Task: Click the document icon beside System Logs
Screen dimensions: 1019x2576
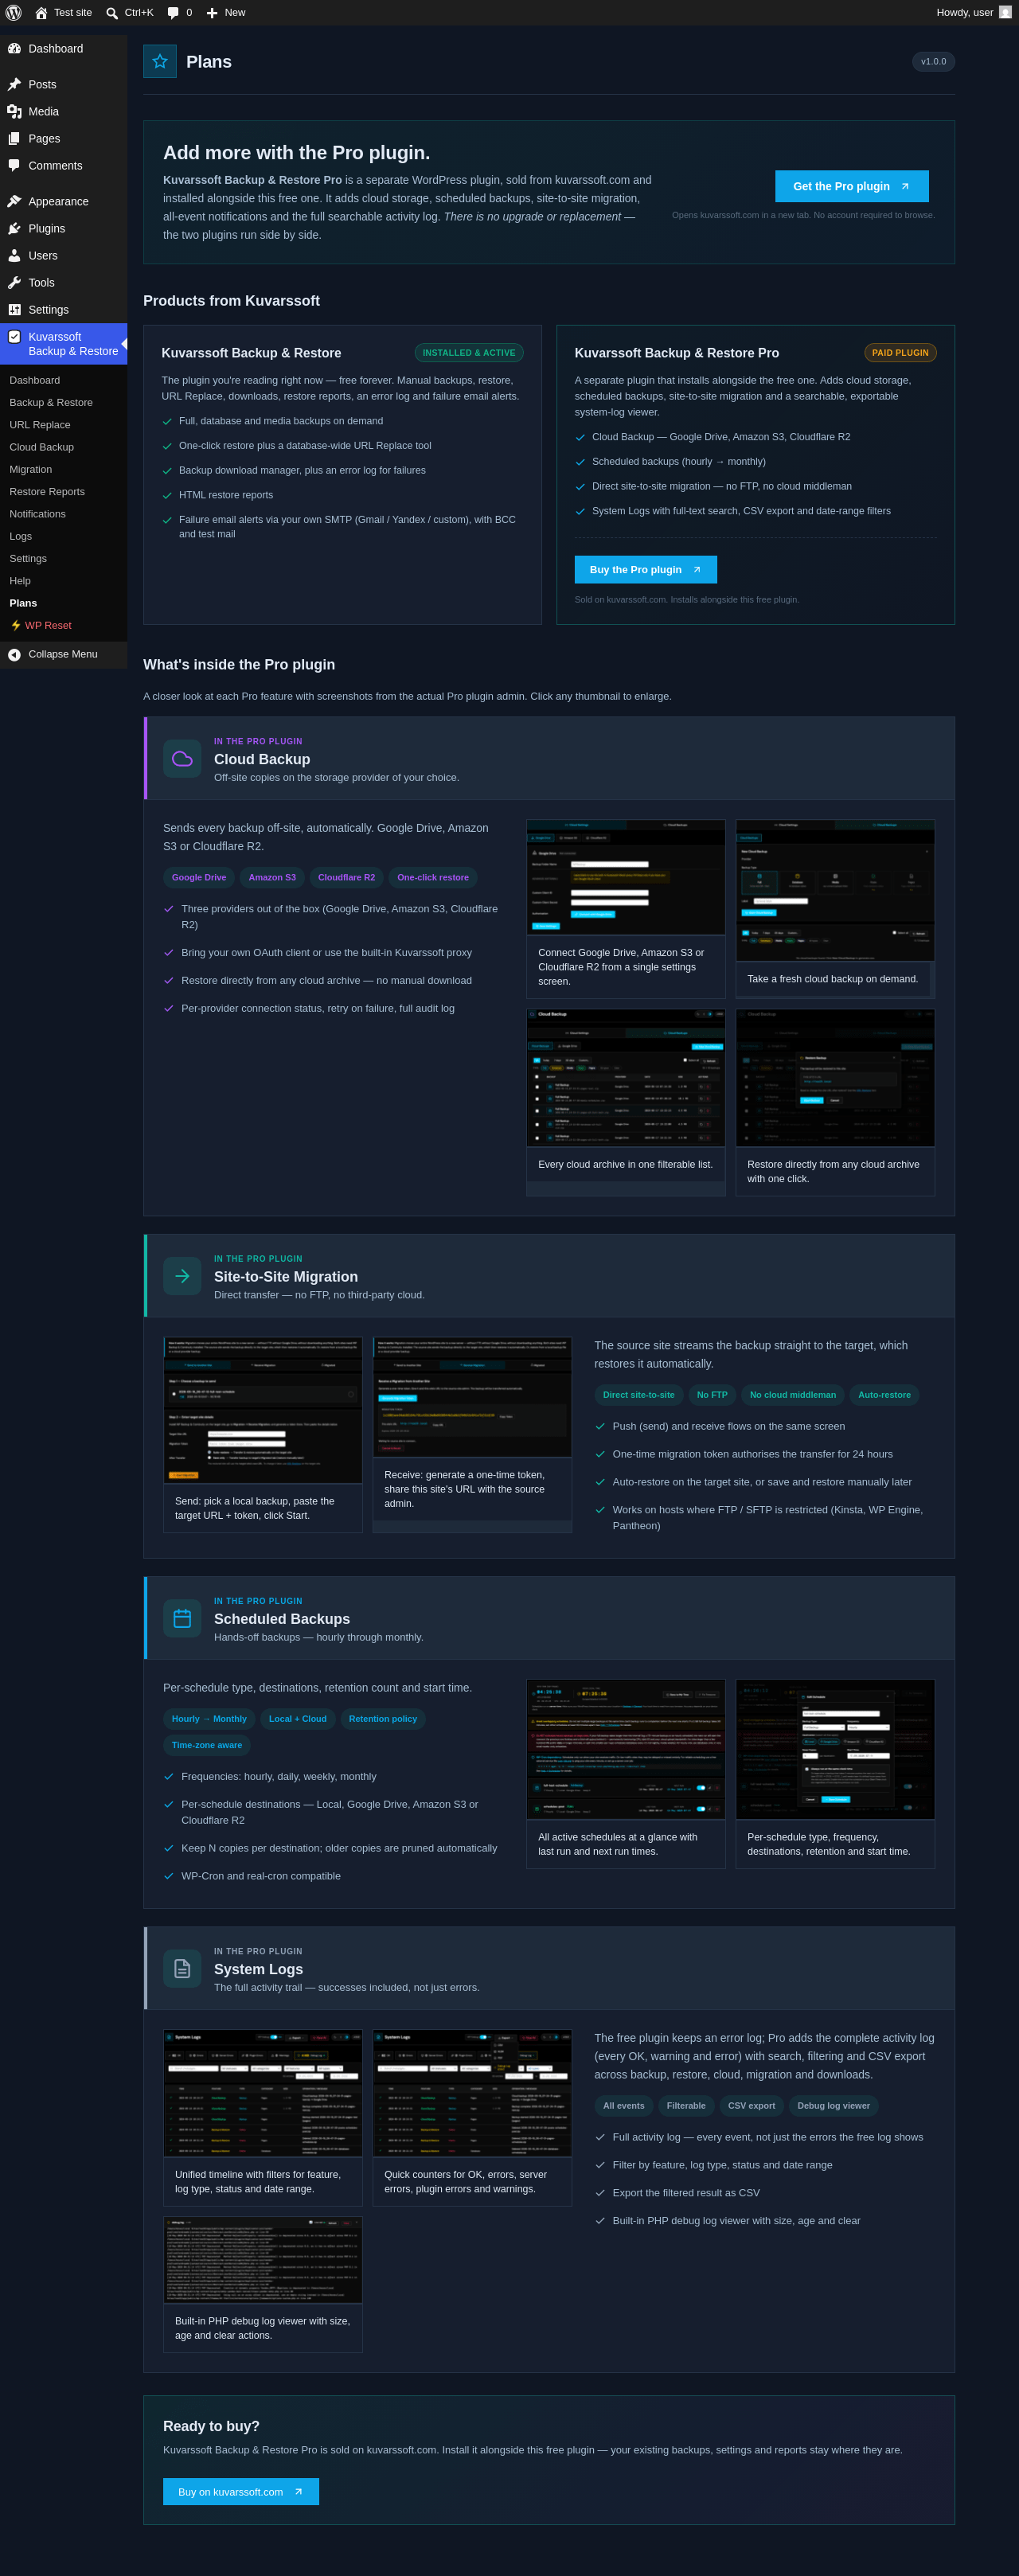Action: pos(182,1968)
